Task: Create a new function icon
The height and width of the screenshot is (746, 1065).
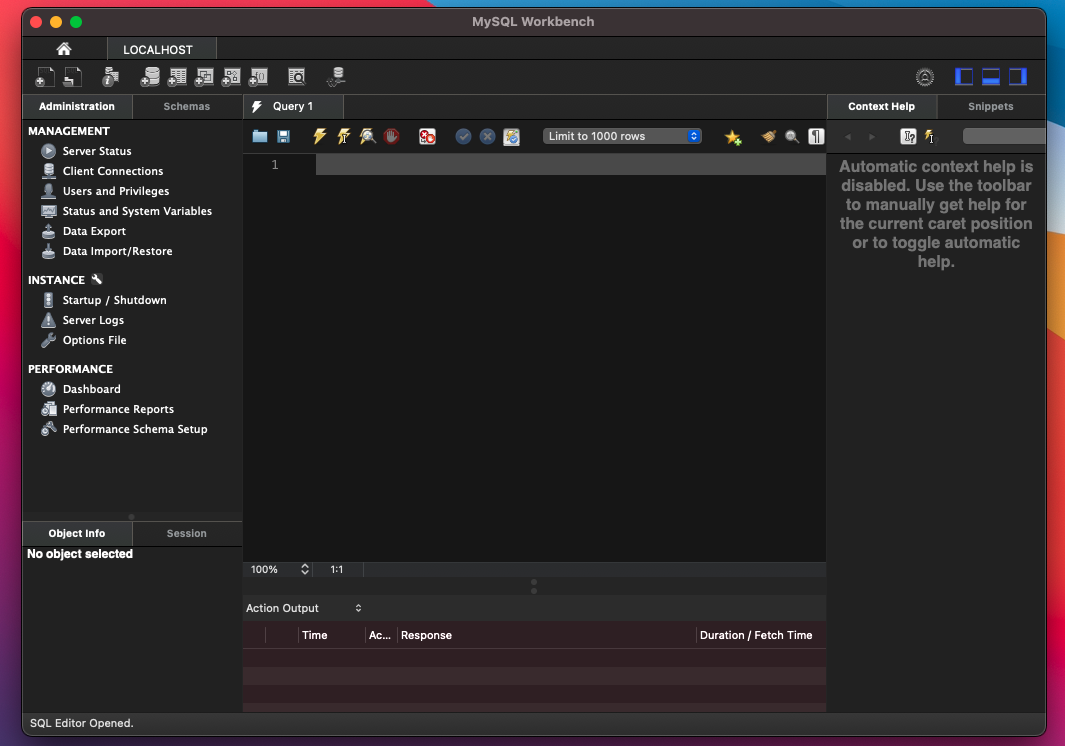Action: click(x=258, y=77)
